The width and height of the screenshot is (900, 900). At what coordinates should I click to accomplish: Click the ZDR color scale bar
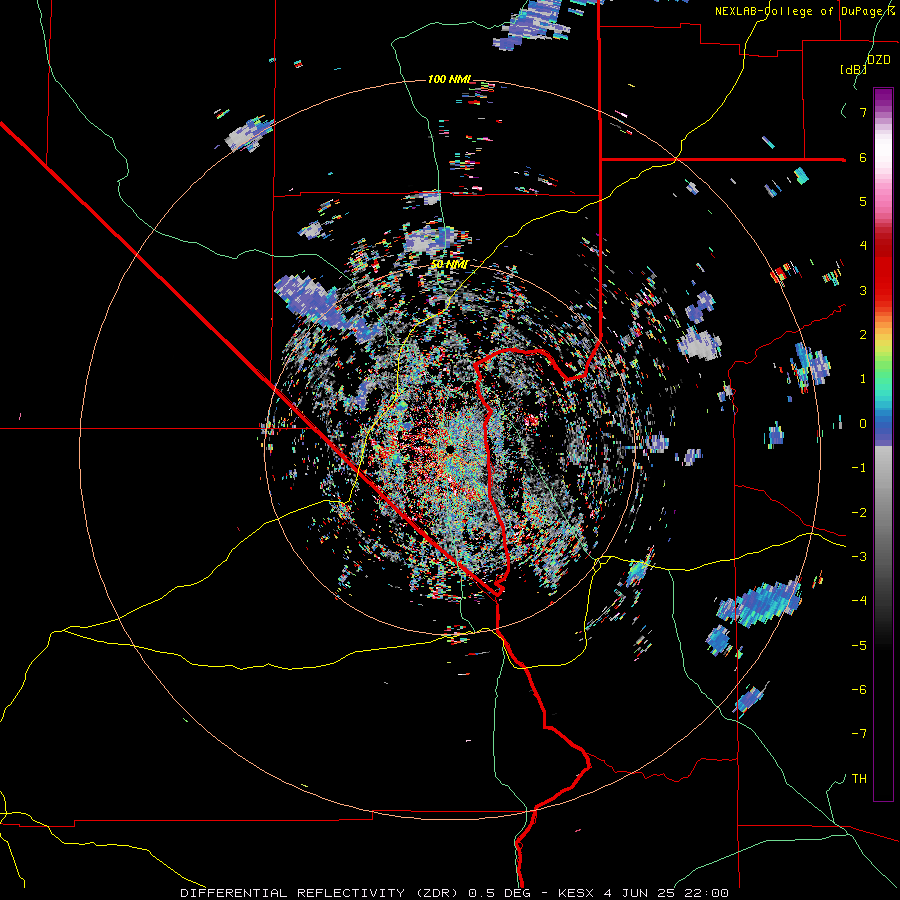point(883,444)
